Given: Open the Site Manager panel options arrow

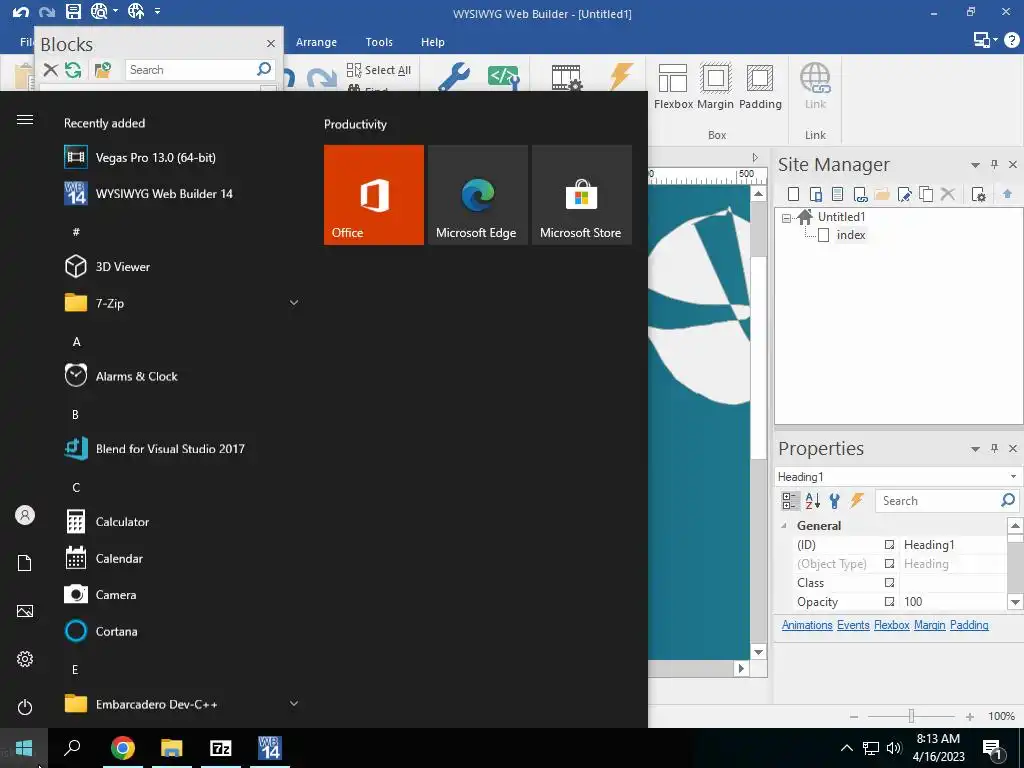Looking at the screenshot, I should pyautogui.click(x=975, y=165).
